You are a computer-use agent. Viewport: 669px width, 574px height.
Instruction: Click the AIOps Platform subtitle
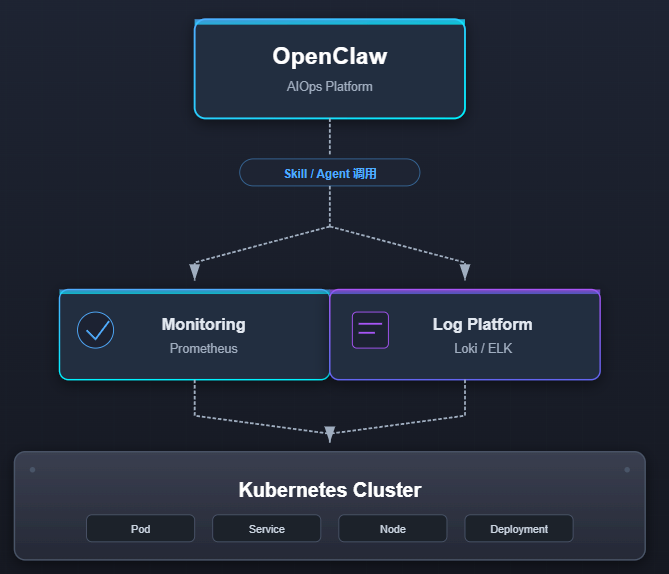pyautogui.click(x=330, y=87)
